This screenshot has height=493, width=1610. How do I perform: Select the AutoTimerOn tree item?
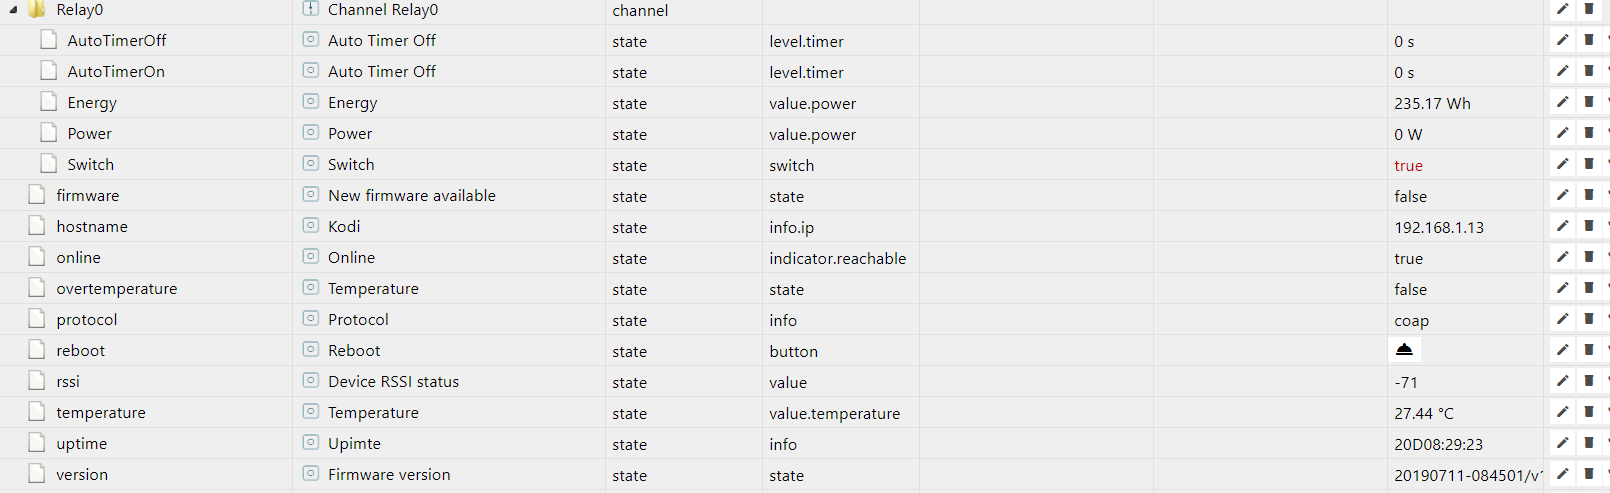click(116, 72)
